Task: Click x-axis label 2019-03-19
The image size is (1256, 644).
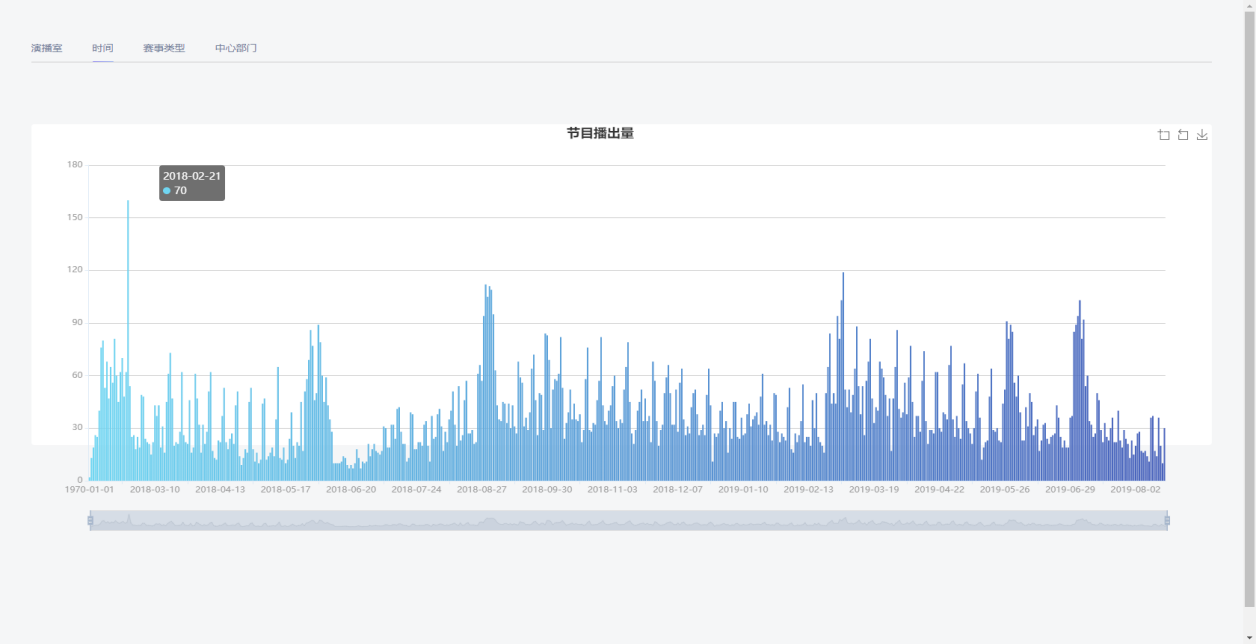Action: pos(874,490)
